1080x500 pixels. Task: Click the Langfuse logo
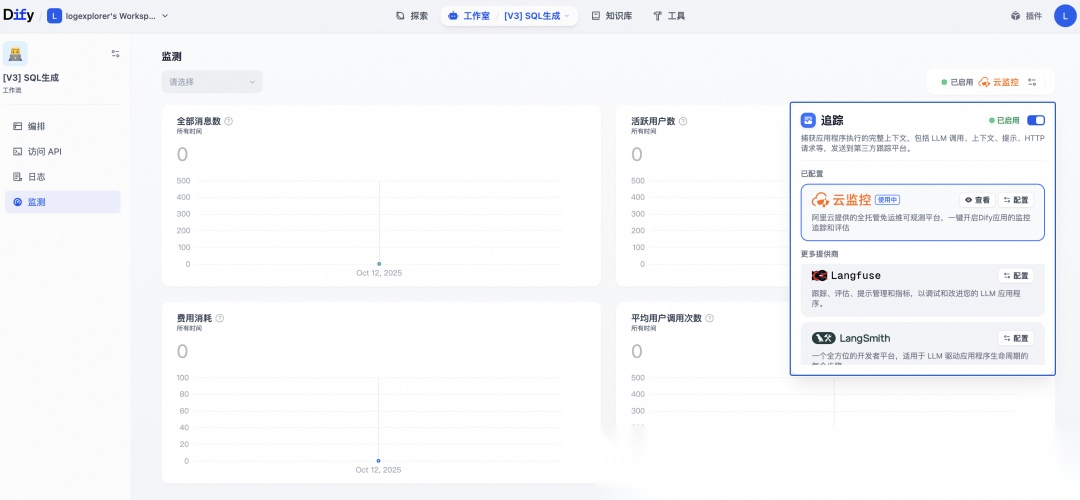[x=846, y=275]
